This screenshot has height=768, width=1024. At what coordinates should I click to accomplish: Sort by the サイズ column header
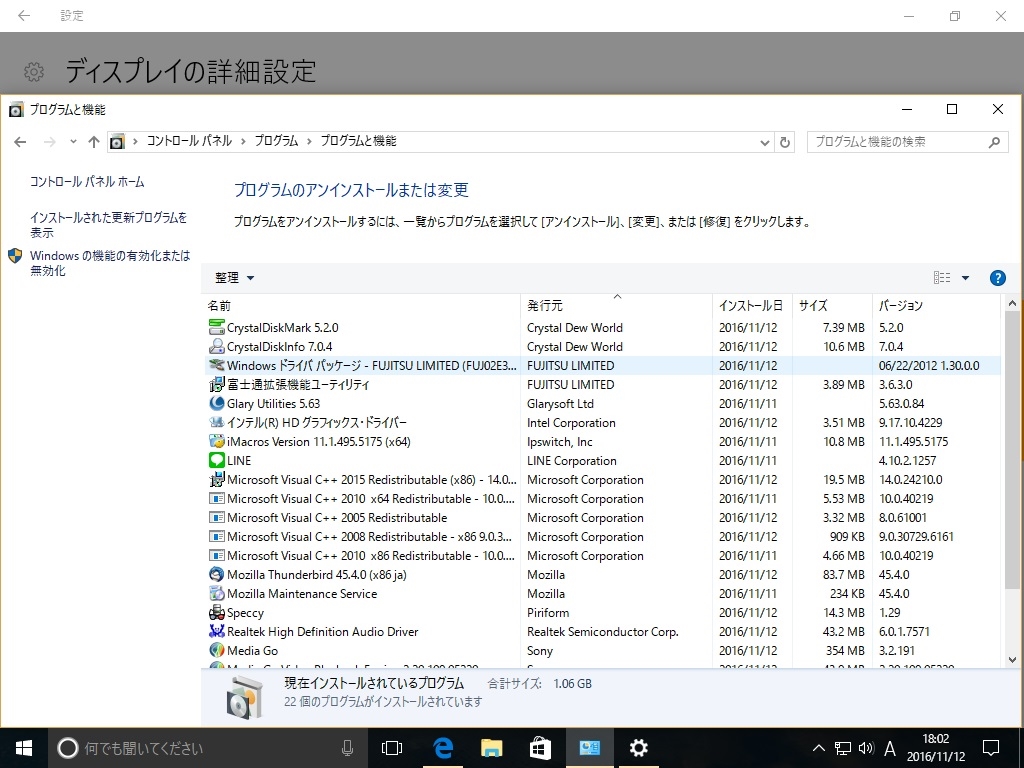pyautogui.click(x=813, y=305)
